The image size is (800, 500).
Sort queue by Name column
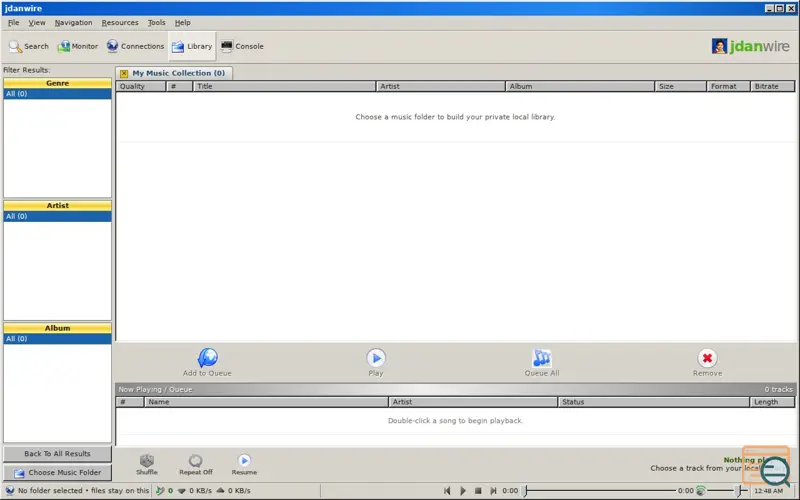click(x=266, y=402)
